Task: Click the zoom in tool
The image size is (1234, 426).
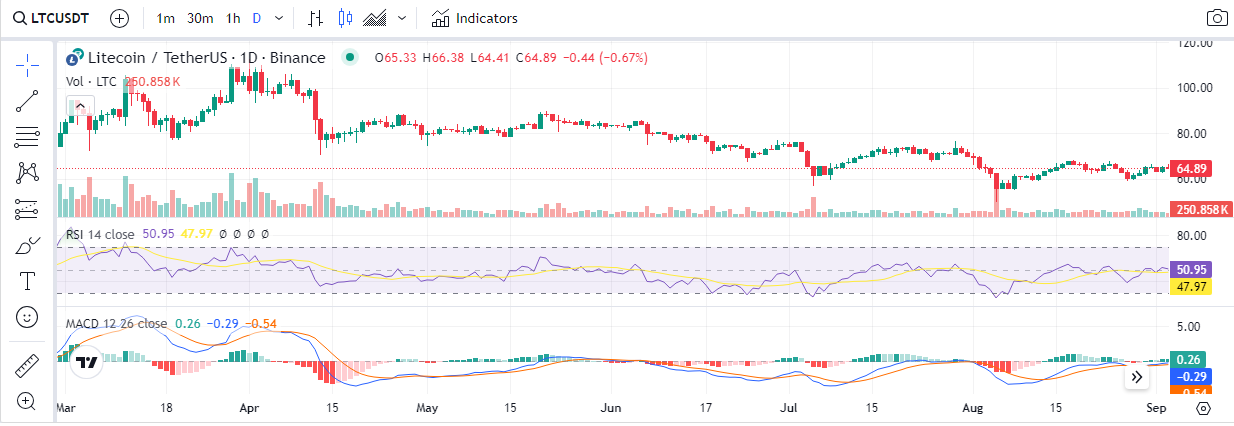Action: coord(27,402)
